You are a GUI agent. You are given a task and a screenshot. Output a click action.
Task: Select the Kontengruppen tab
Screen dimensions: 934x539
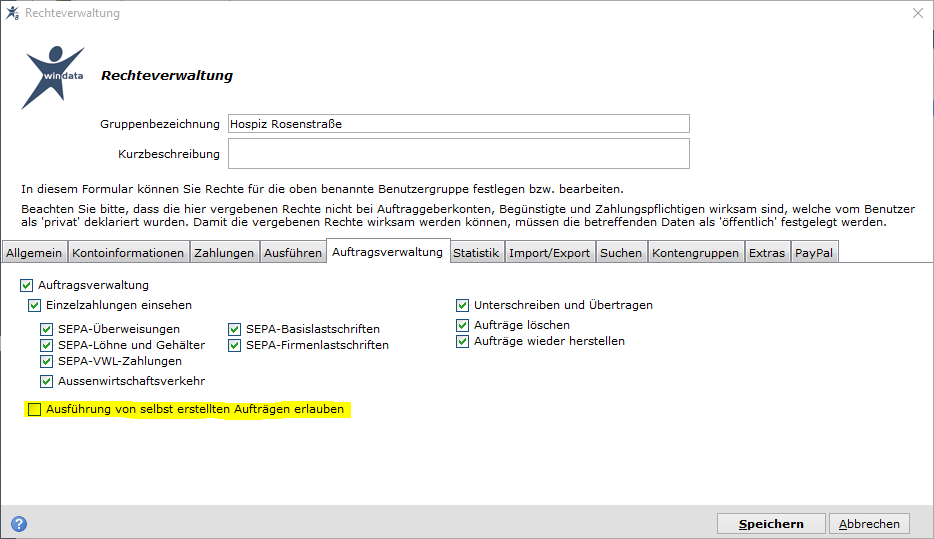pos(695,253)
